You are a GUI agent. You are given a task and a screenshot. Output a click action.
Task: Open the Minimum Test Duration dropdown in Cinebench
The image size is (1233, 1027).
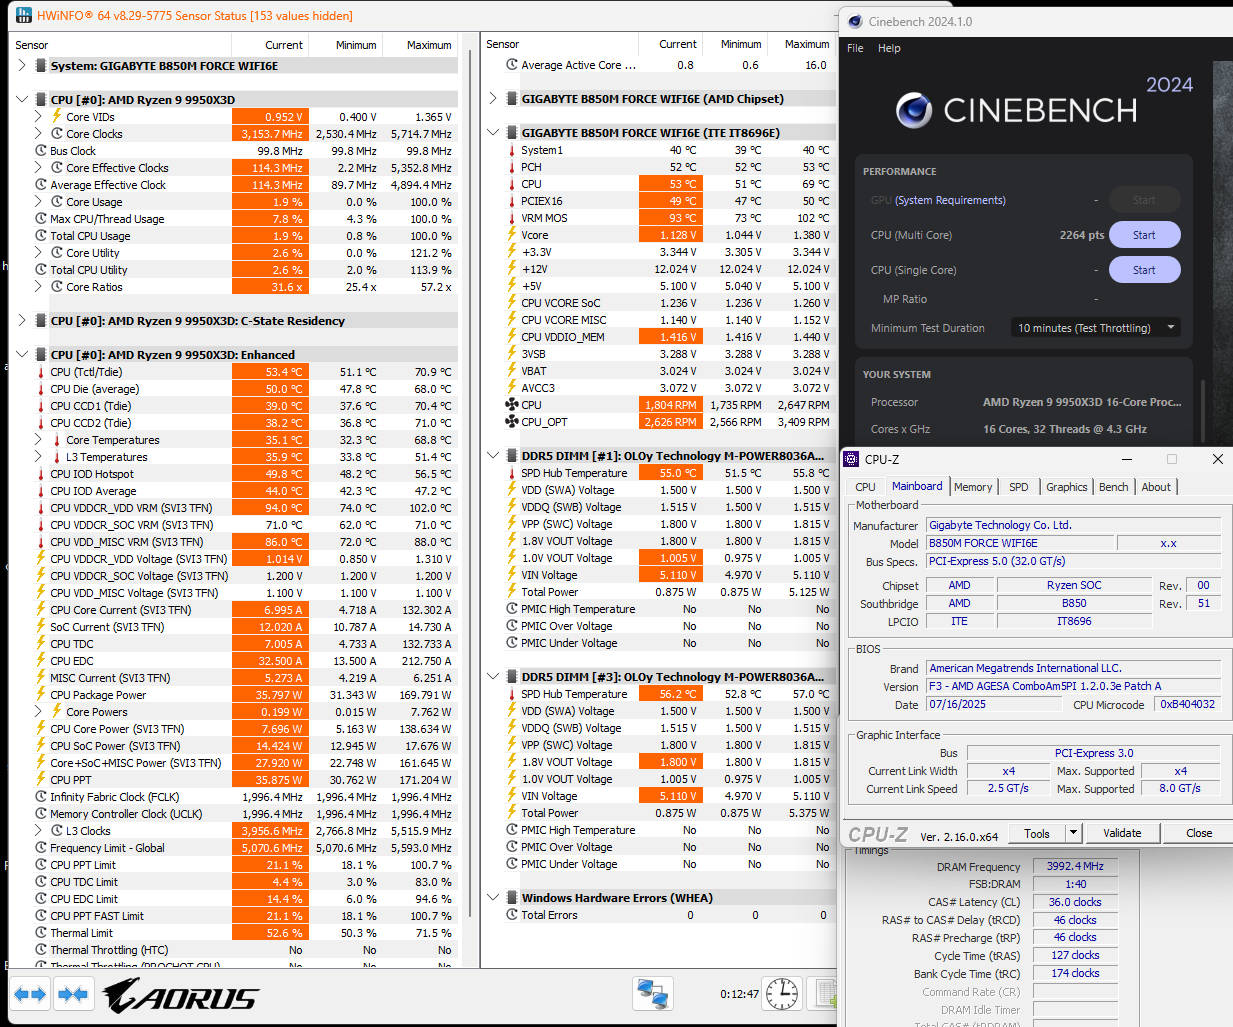1096,328
